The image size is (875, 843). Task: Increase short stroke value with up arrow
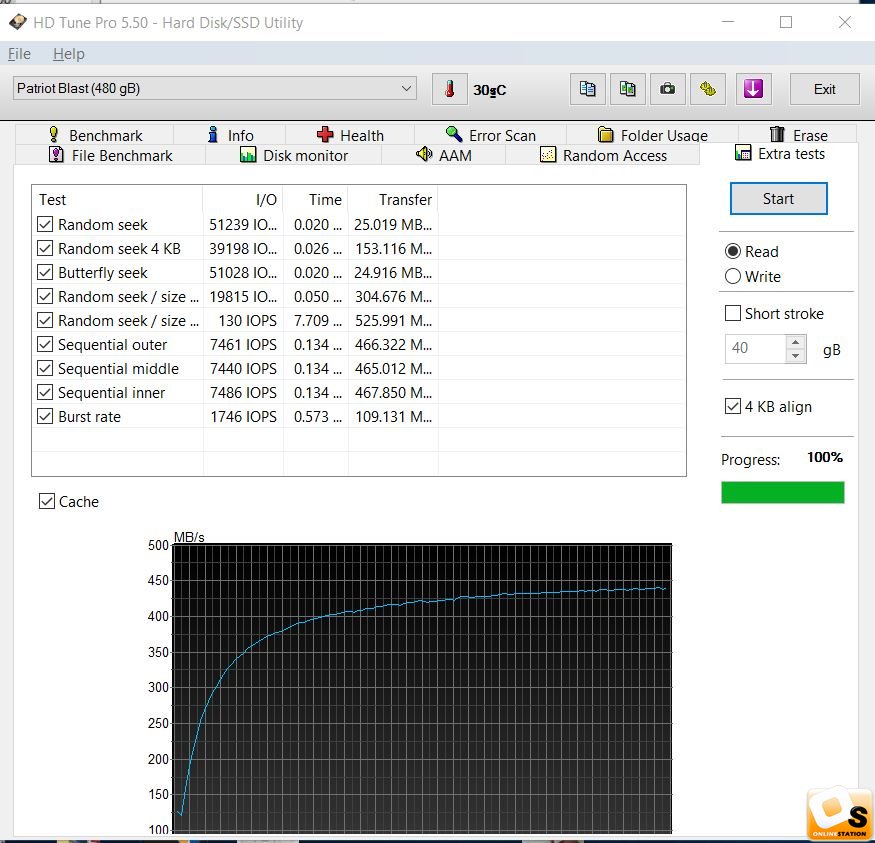pos(796,343)
